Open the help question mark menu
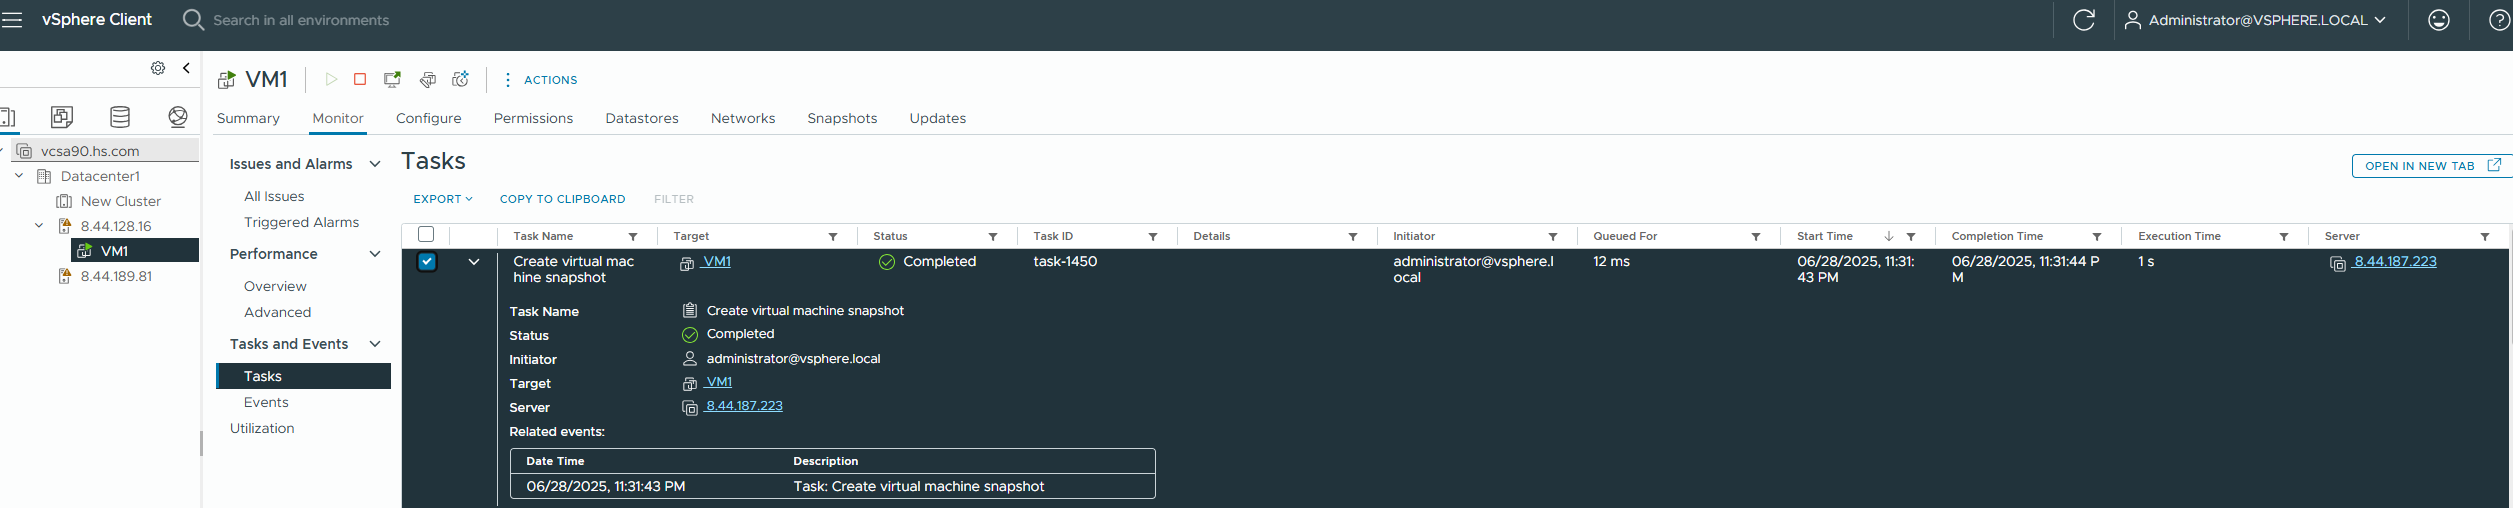Viewport: 2513px width, 508px height. (2498, 20)
